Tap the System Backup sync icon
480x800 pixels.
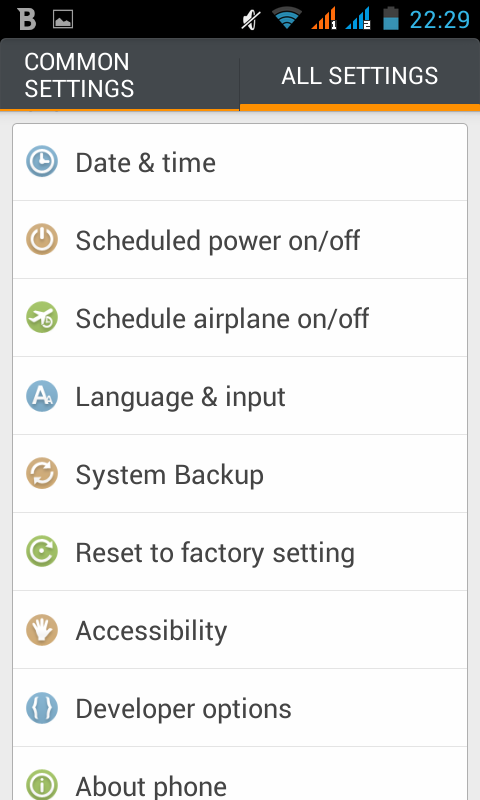click(x=42, y=473)
